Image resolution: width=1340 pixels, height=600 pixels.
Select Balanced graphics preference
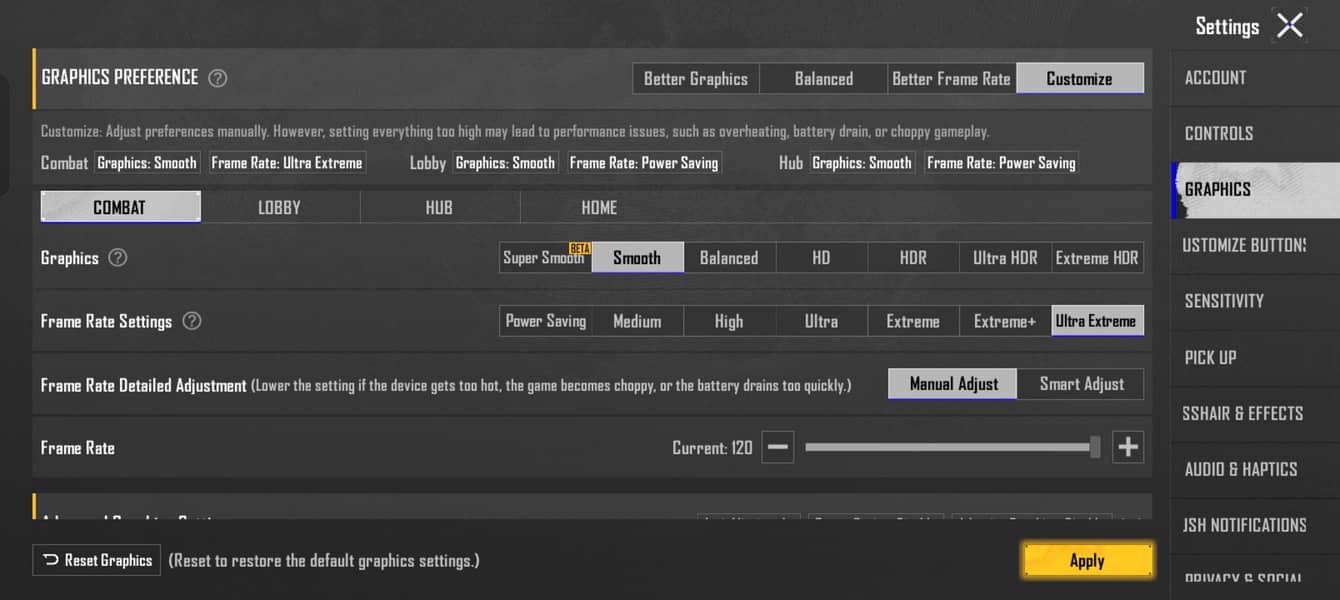824,79
